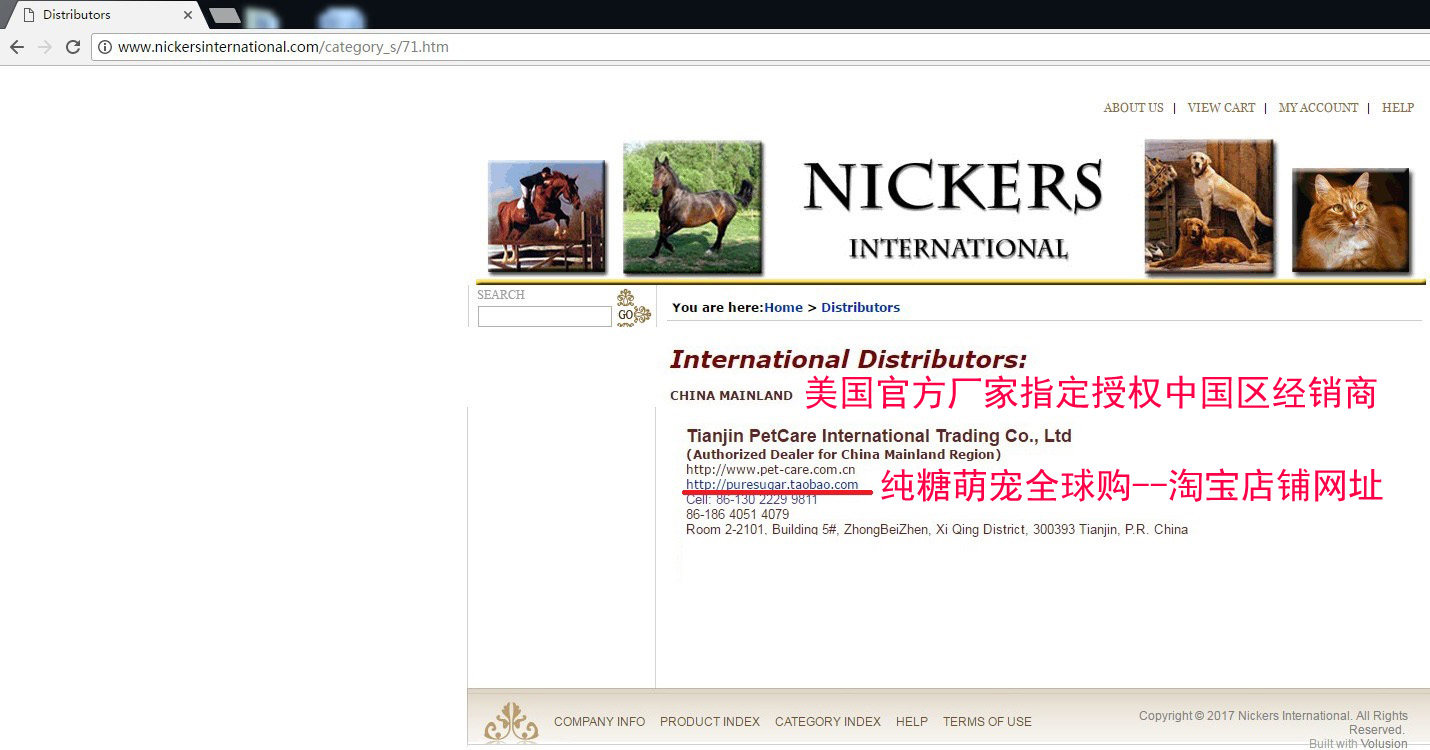This screenshot has height=750, width=1430.
Task: Open the VIEW CART link
Action: 1221,108
